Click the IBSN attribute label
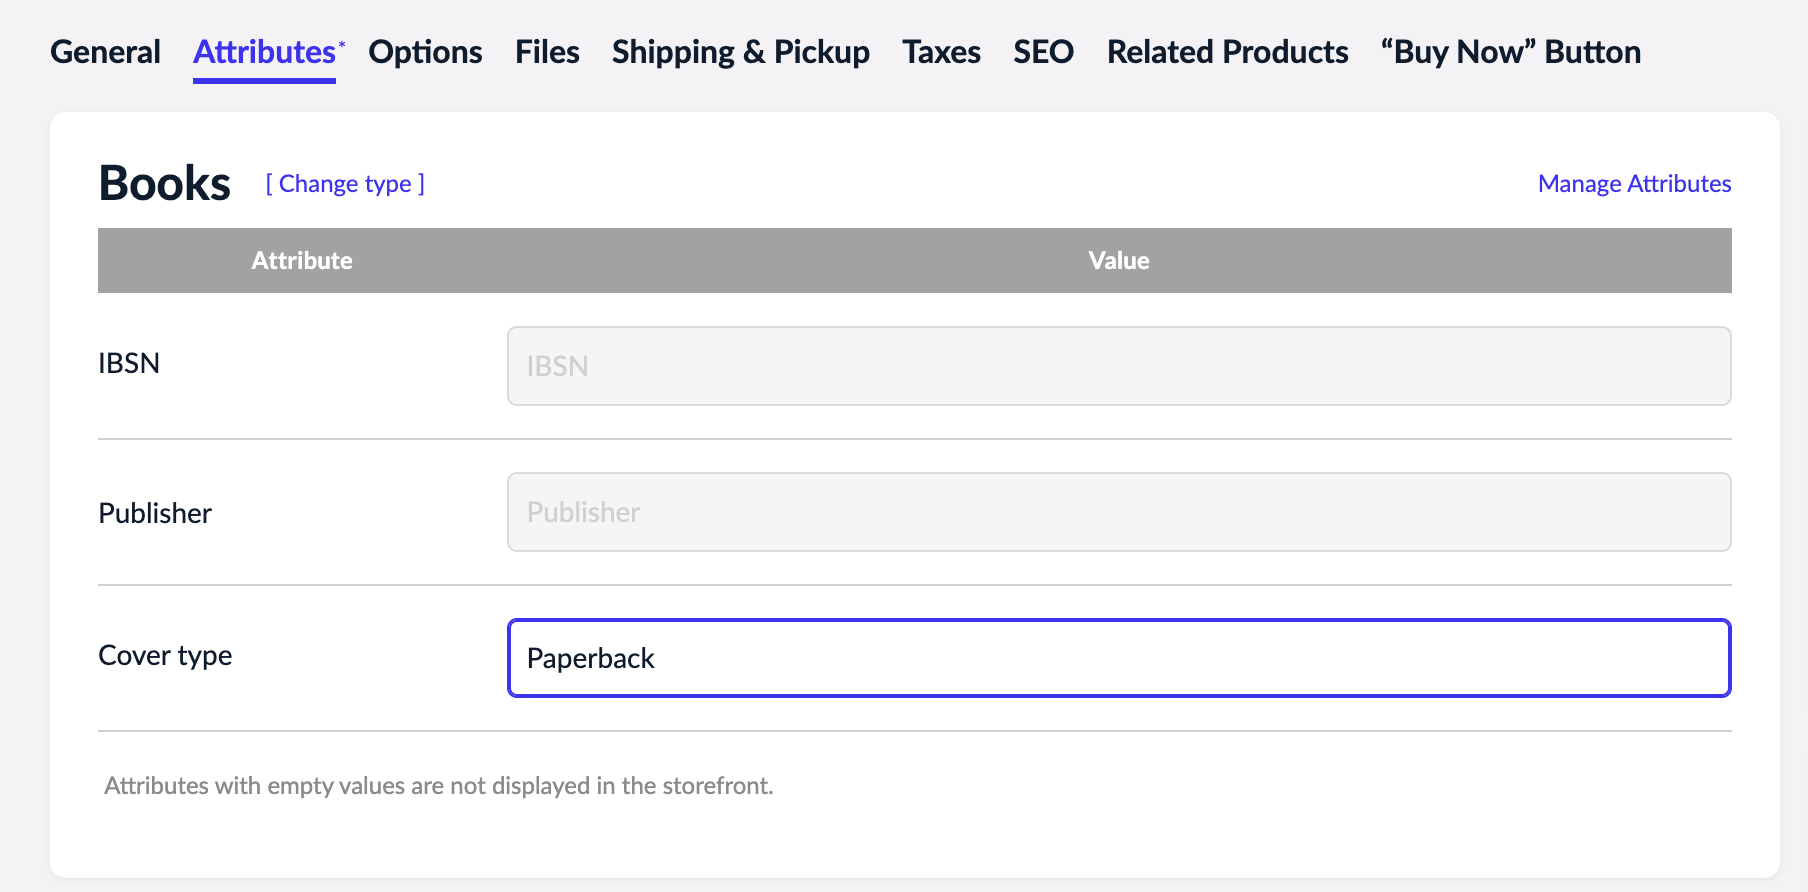1808x892 pixels. pyautogui.click(x=129, y=362)
